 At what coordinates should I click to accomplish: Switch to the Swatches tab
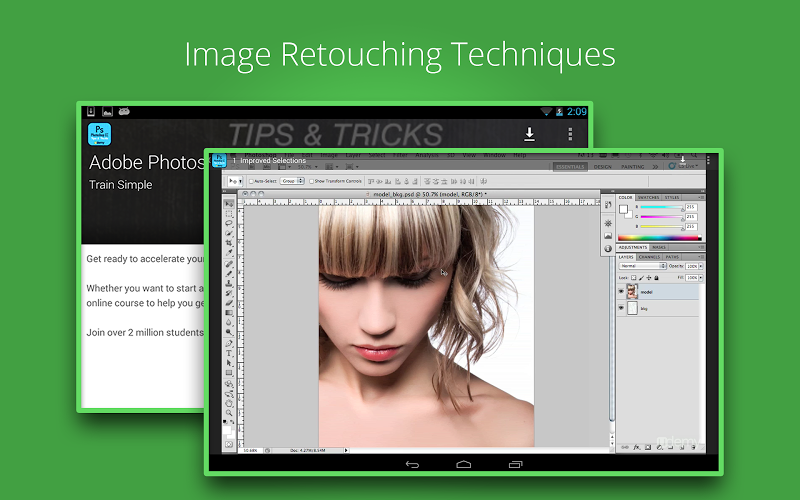pos(650,198)
